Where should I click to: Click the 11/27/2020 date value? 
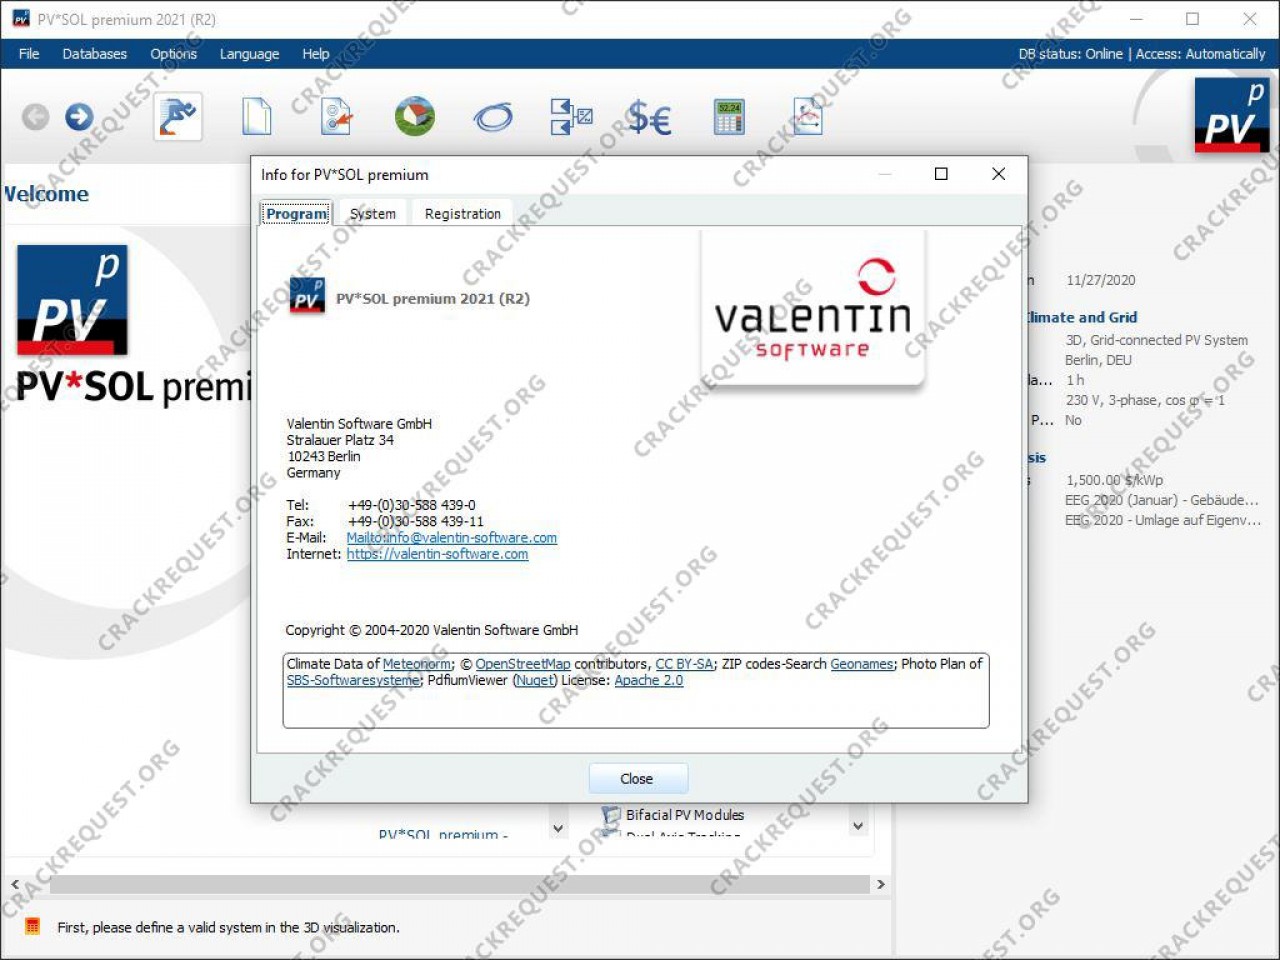(x=1101, y=280)
